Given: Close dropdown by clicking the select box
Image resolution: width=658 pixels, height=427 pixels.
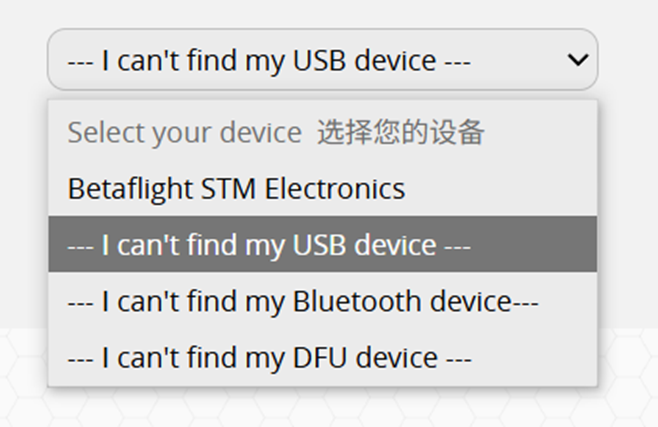Looking at the screenshot, I should click(322, 60).
